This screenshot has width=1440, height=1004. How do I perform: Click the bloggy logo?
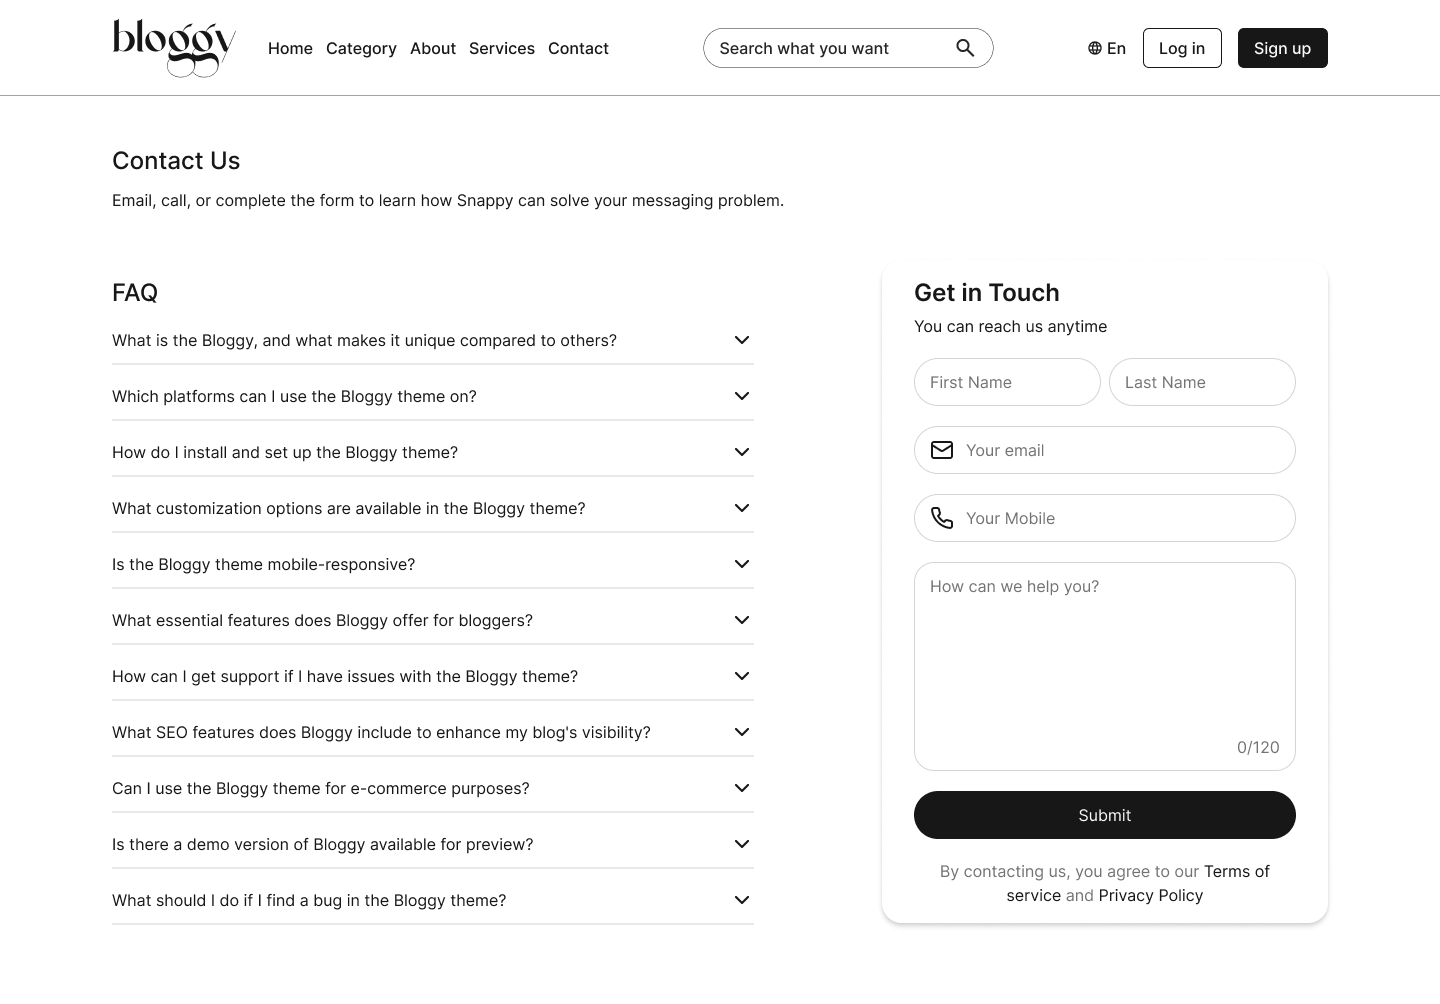coord(174,47)
